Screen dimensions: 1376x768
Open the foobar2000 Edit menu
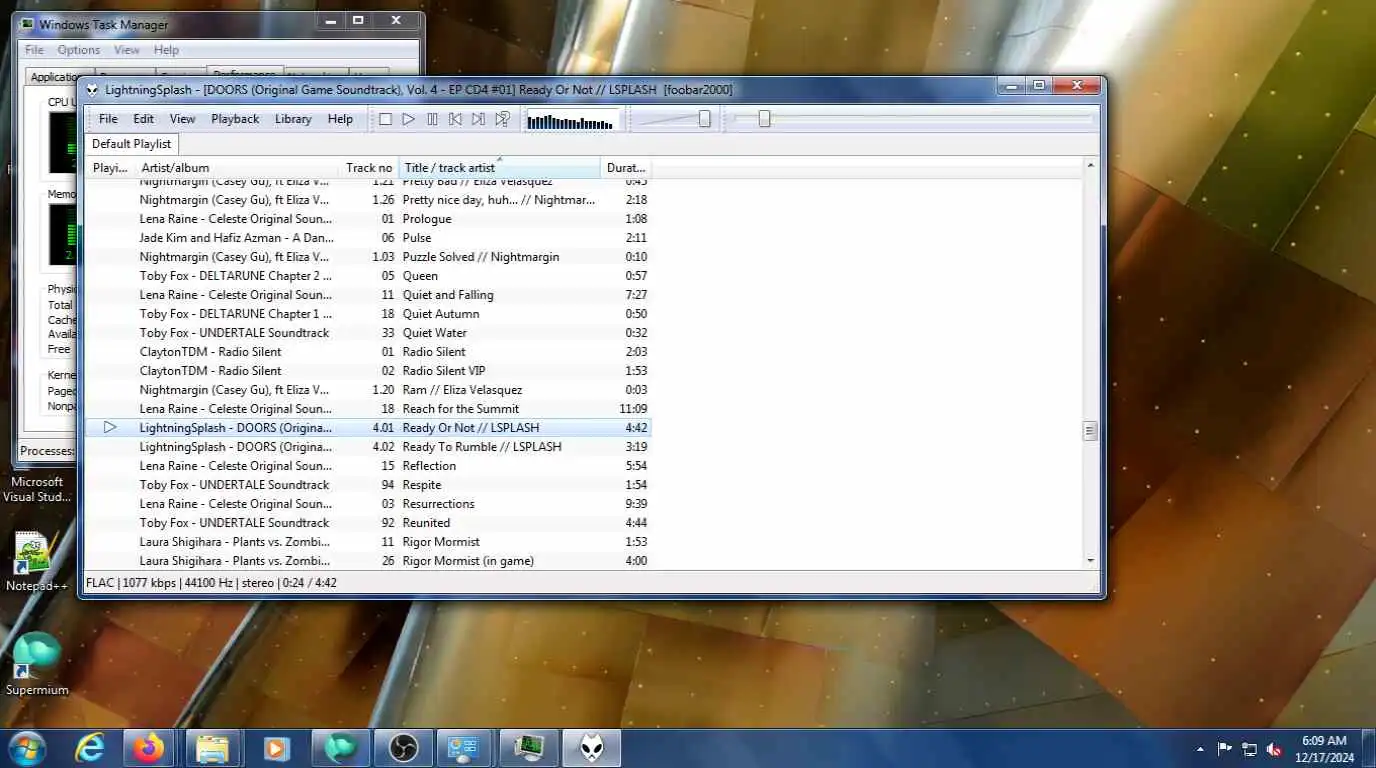144,119
